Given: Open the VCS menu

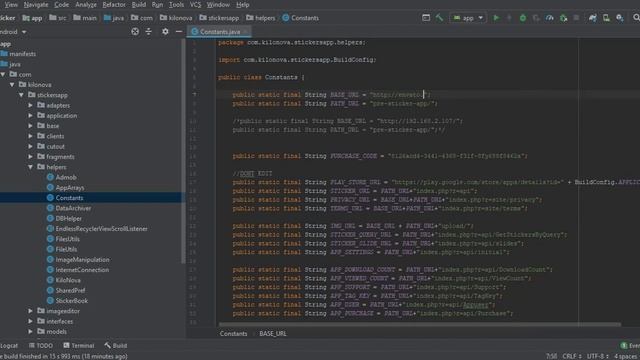Looking at the screenshot, I should tap(195, 4).
